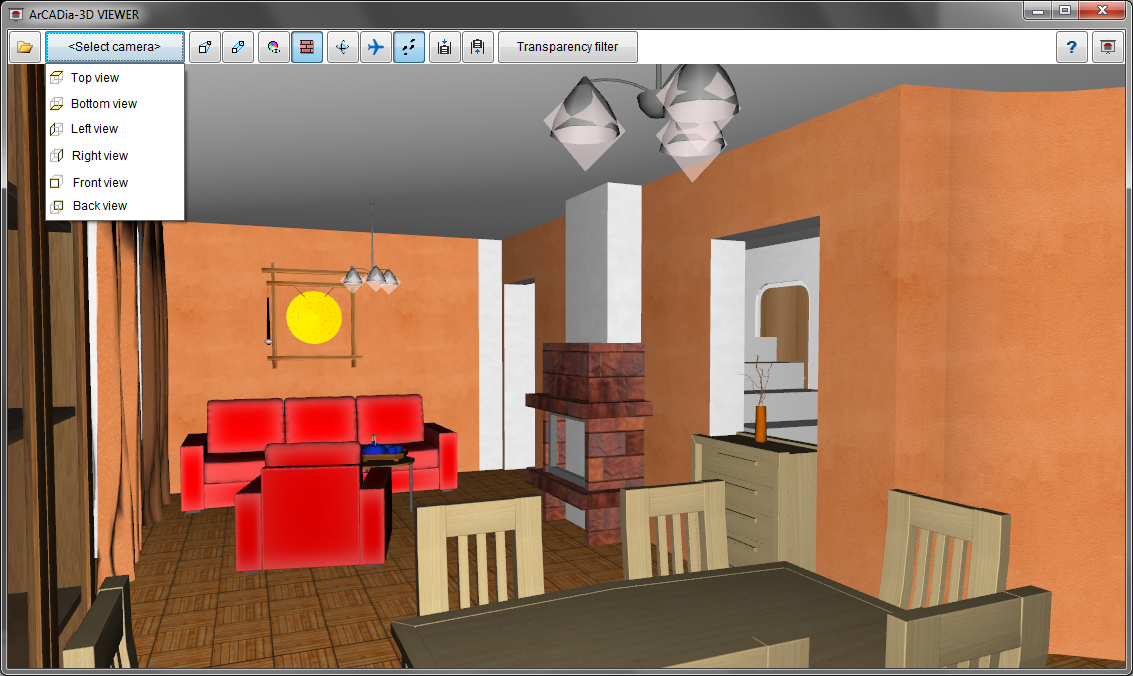
Task: Toggle the brick wall textures button
Action: [307, 47]
